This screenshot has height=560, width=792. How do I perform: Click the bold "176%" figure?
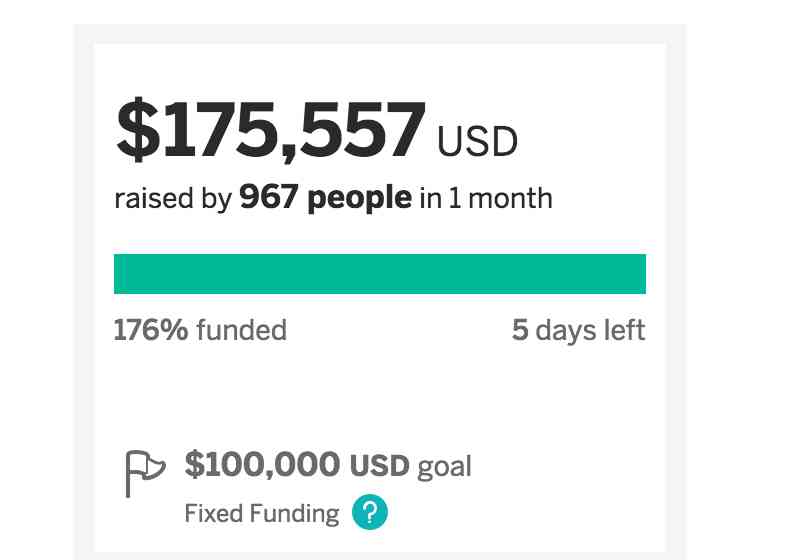pyautogui.click(x=151, y=330)
